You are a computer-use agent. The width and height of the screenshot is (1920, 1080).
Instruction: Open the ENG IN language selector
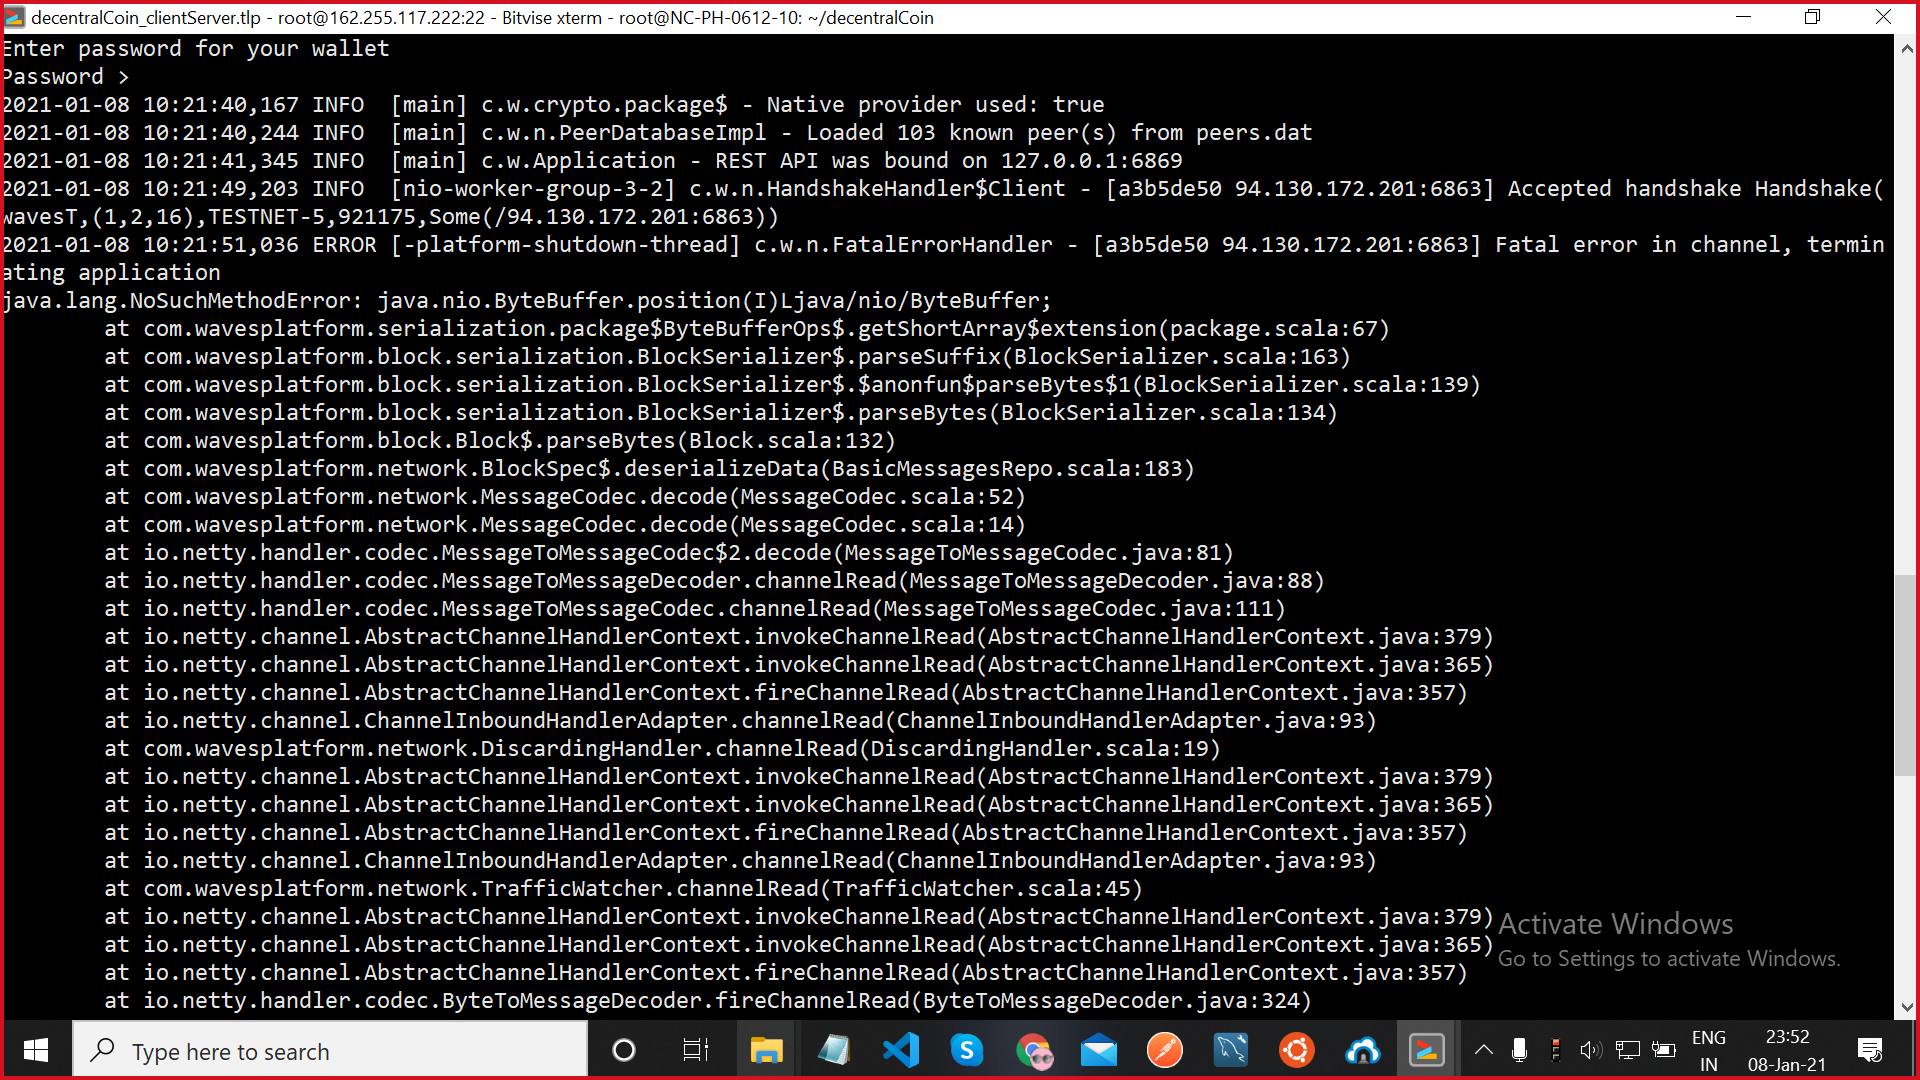(1709, 1048)
